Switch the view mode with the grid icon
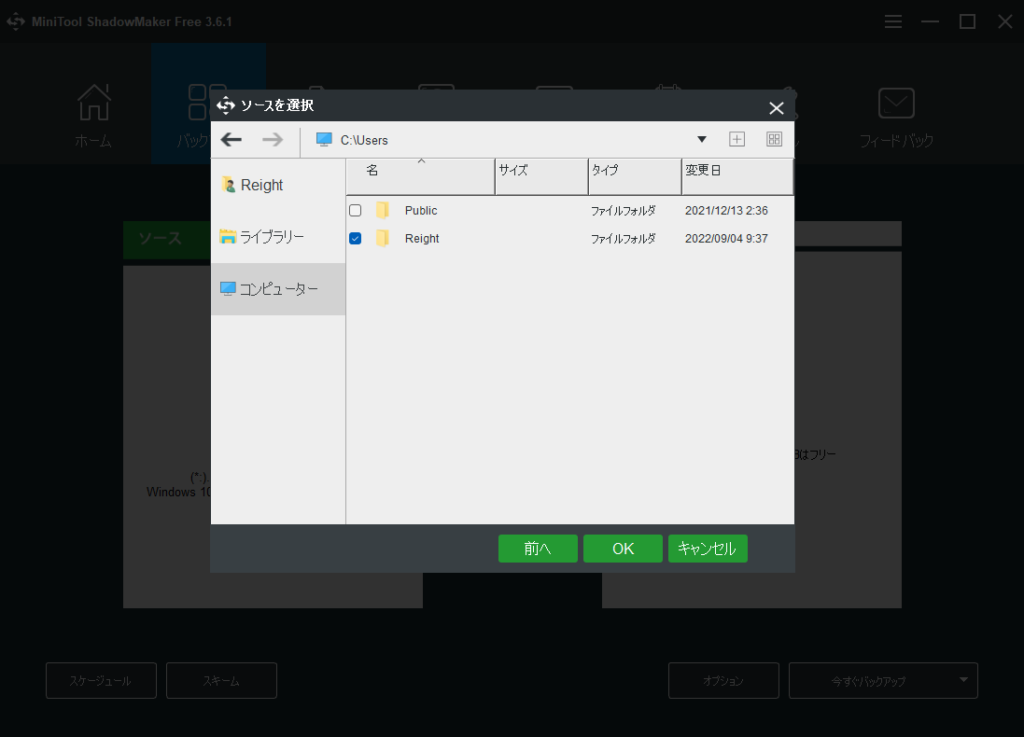The height and width of the screenshot is (737, 1024). pos(774,140)
